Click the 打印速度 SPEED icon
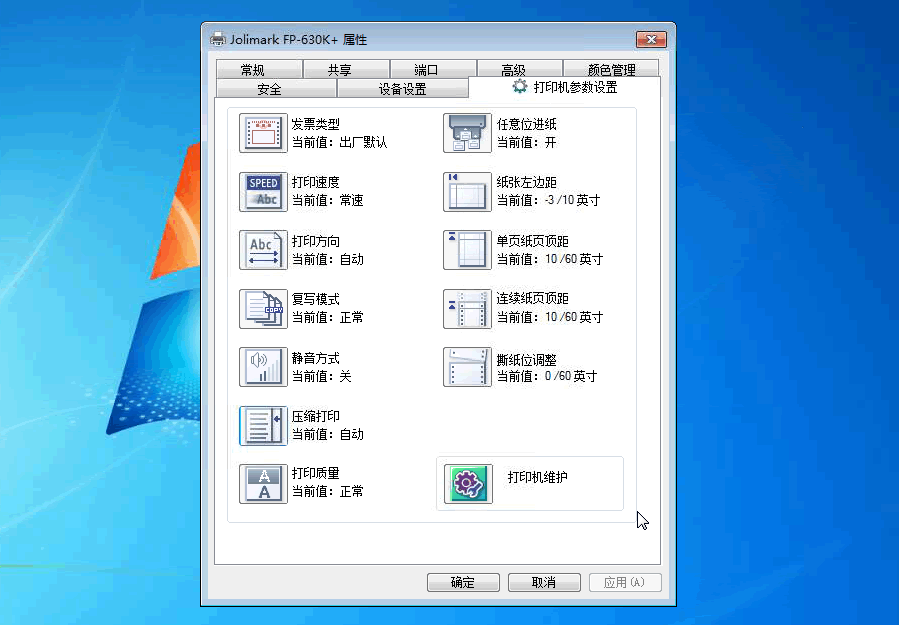Viewport: 899px width, 625px height. coord(263,192)
